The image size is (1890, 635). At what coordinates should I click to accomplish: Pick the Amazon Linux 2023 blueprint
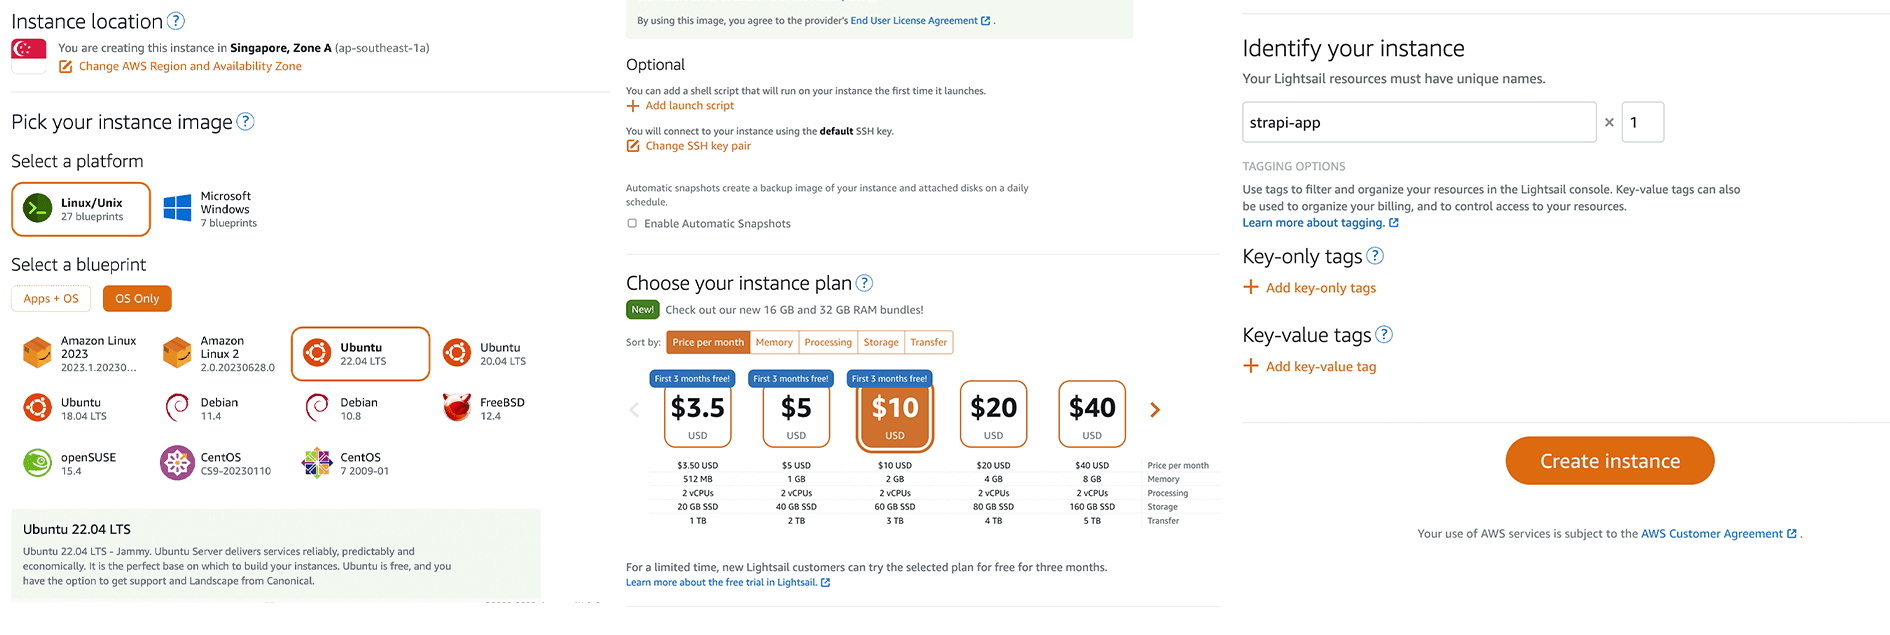pos(80,354)
